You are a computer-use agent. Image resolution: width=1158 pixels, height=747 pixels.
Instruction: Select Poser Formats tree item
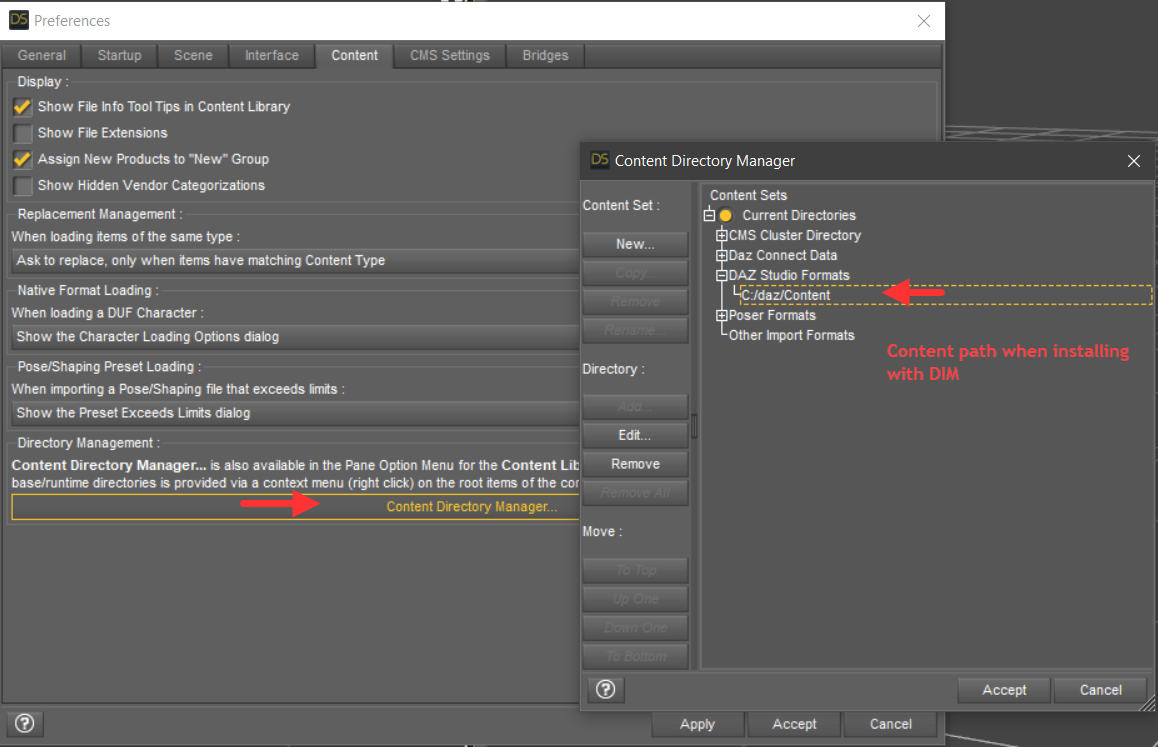pos(772,315)
